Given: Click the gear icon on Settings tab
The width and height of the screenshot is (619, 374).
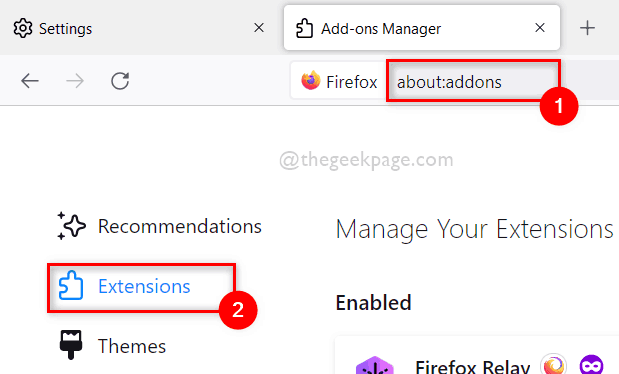Looking at the screenshot, I should point(23,28).
